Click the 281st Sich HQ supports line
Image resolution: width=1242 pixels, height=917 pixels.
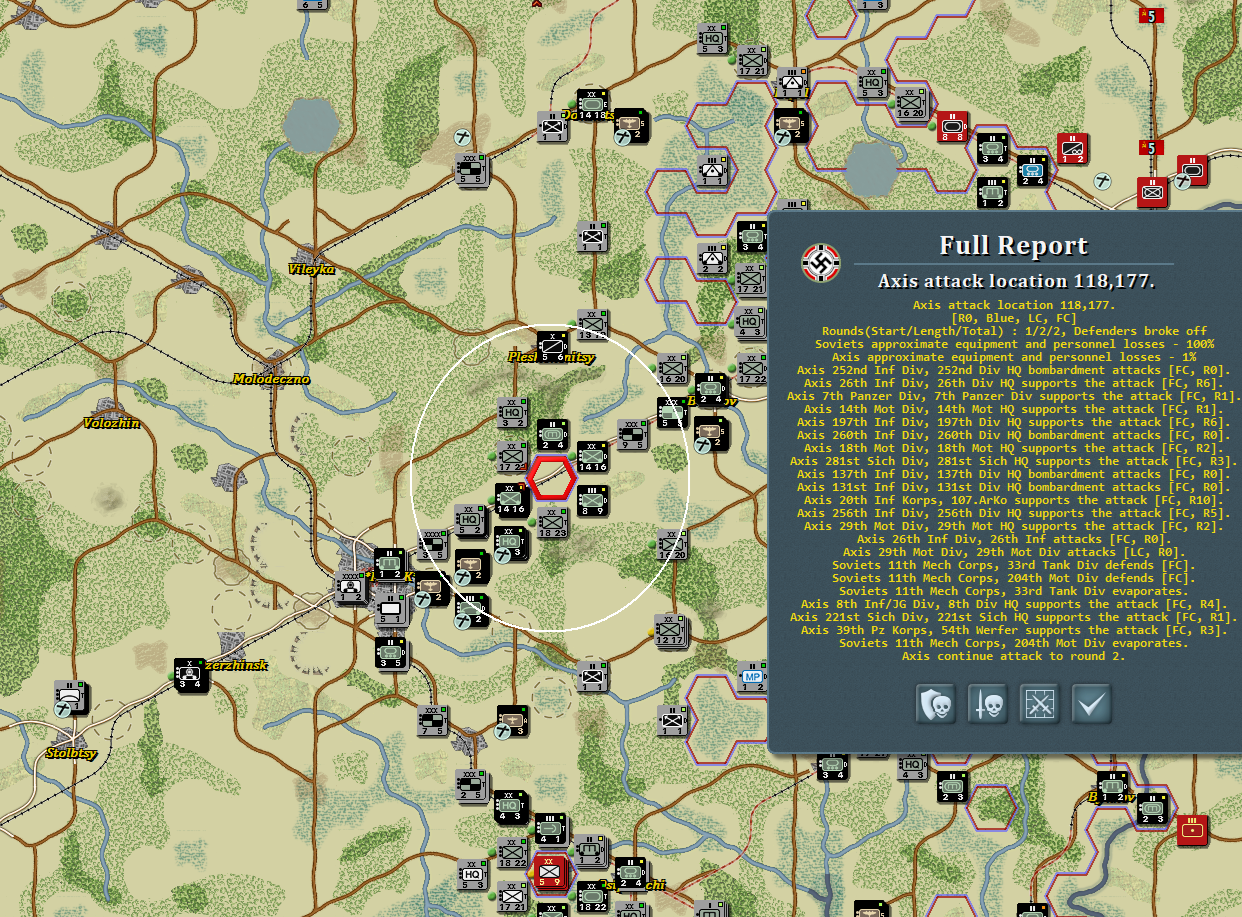tap(1014, 461)
